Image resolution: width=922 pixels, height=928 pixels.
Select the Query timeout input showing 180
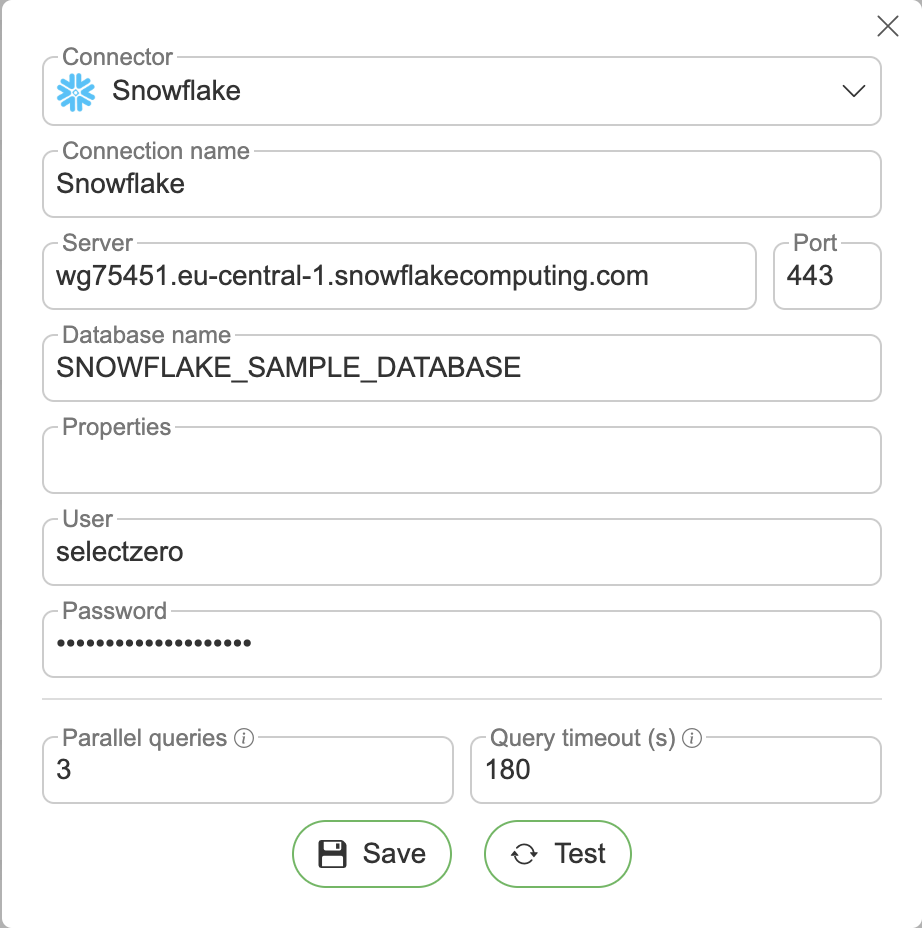coord(675,771)
